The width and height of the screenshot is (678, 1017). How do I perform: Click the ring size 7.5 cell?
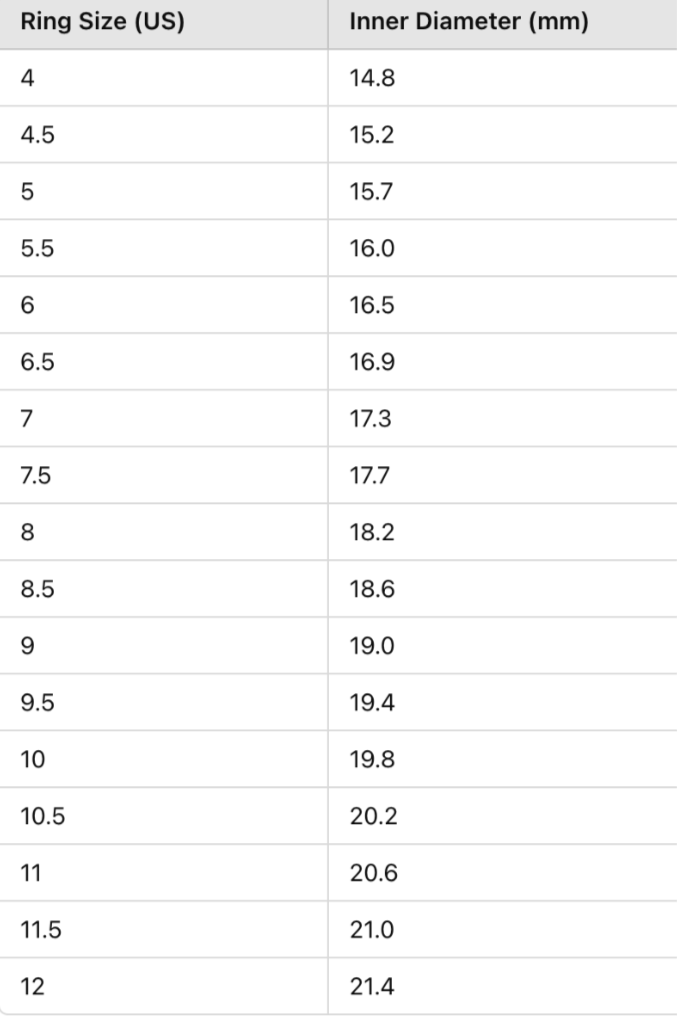click(x=37, y=475)
